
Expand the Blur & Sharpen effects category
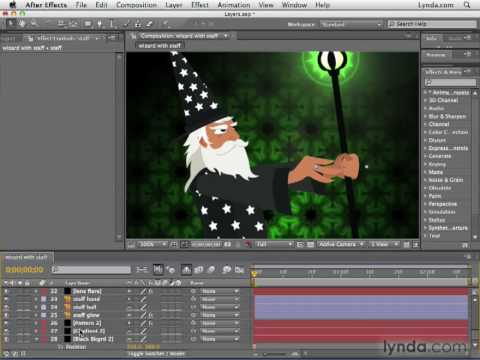click(x=426, y=116)
